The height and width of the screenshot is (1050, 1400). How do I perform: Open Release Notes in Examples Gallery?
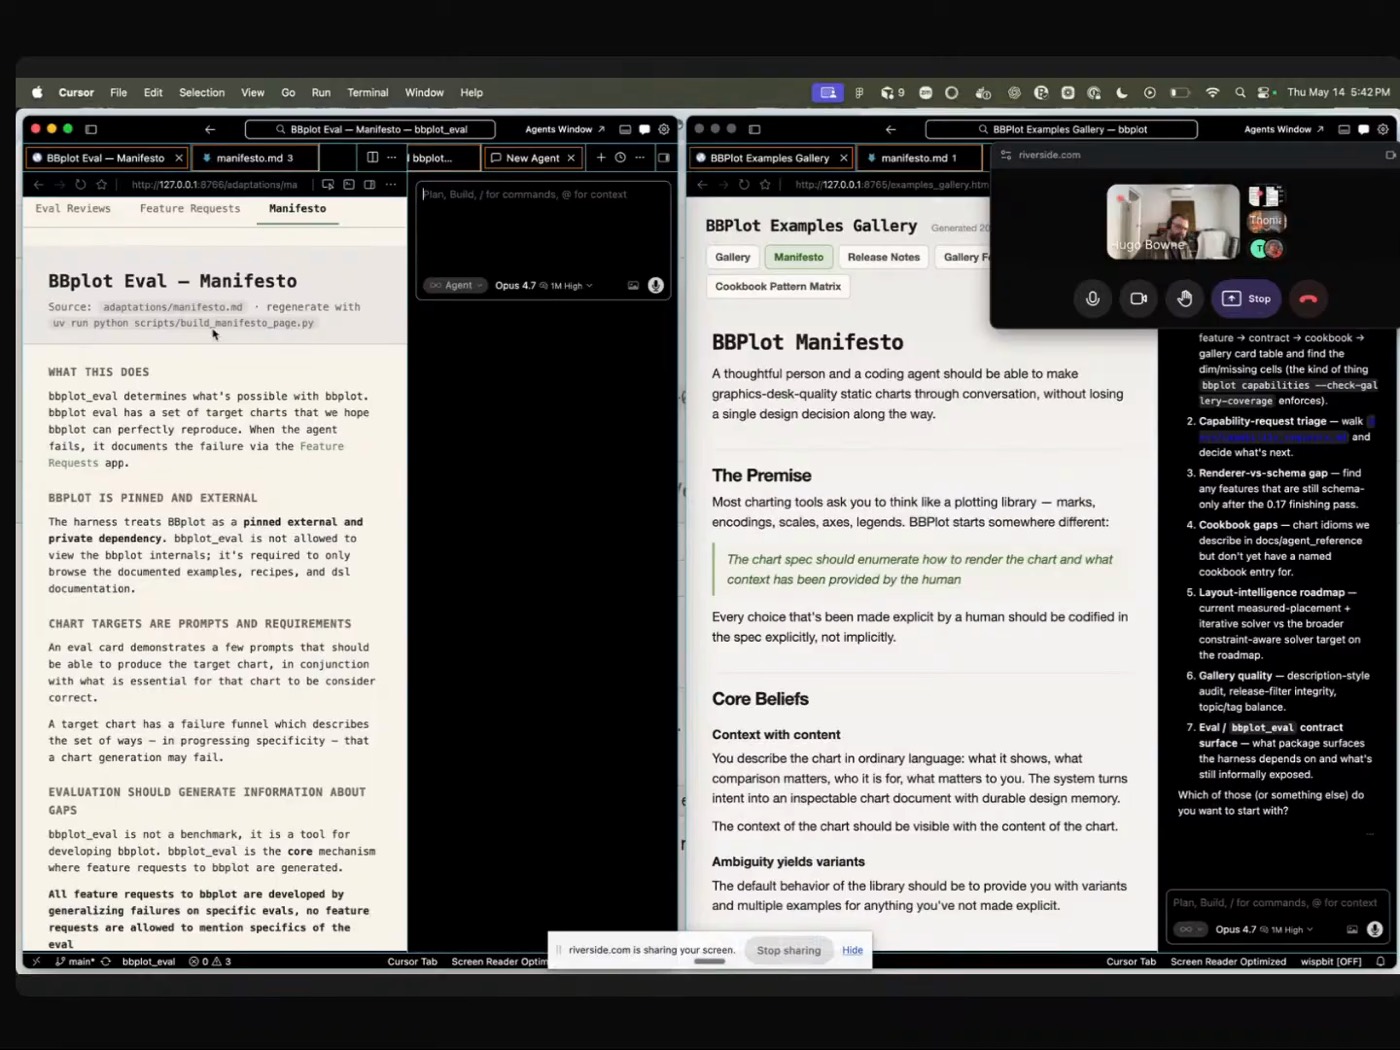(x=883, y=257)
